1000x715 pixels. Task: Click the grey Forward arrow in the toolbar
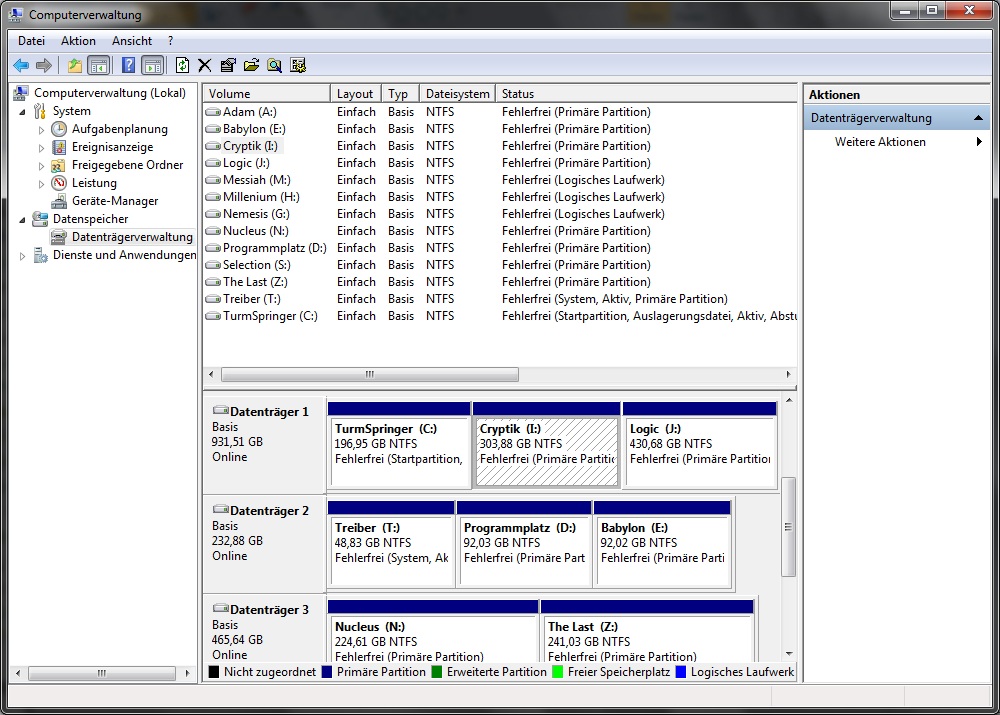click(x=44, y=65)
